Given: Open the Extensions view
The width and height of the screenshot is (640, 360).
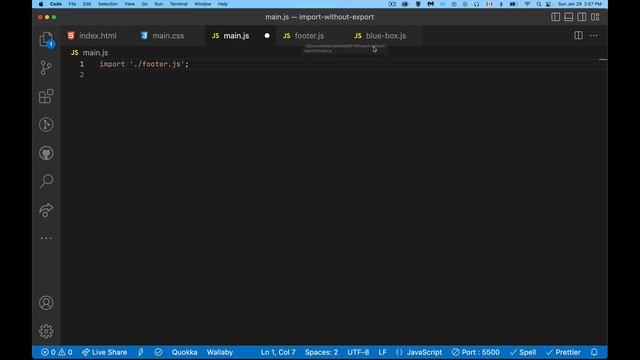Looking at the screenshot, I should pyautogui.click(x=46, y=96).
